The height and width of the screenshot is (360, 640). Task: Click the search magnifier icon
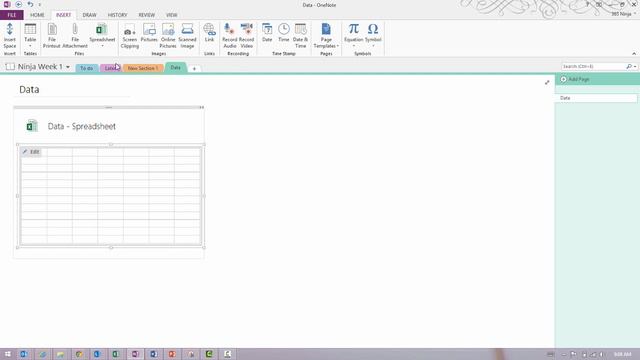pos(629,66)
